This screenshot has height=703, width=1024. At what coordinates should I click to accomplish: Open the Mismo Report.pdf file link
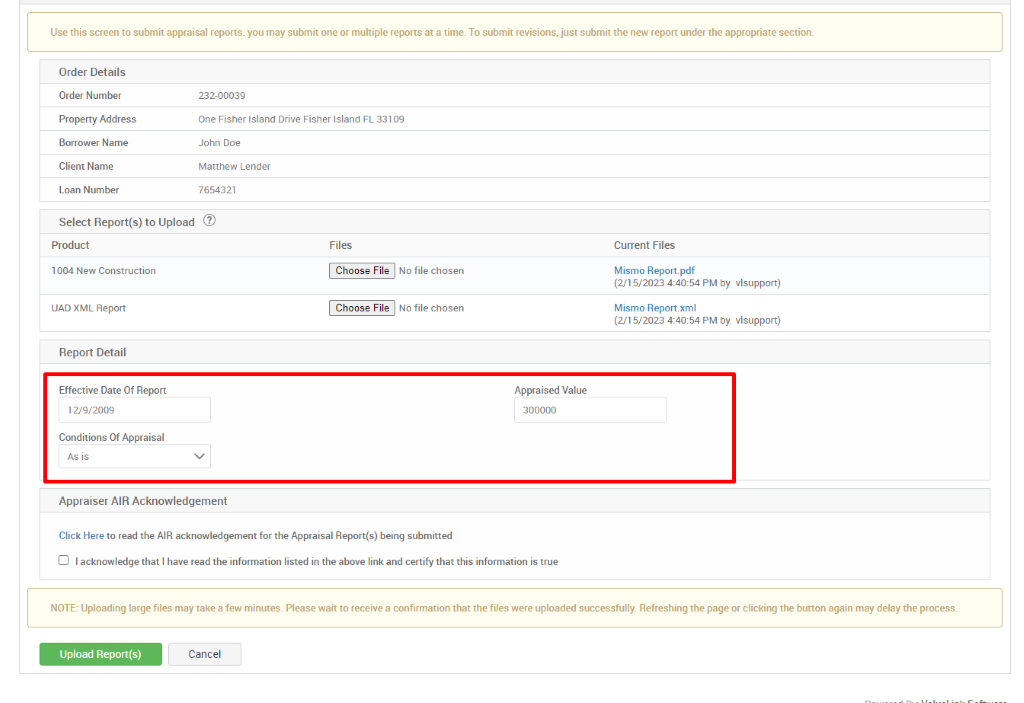(x=652, y=269)
